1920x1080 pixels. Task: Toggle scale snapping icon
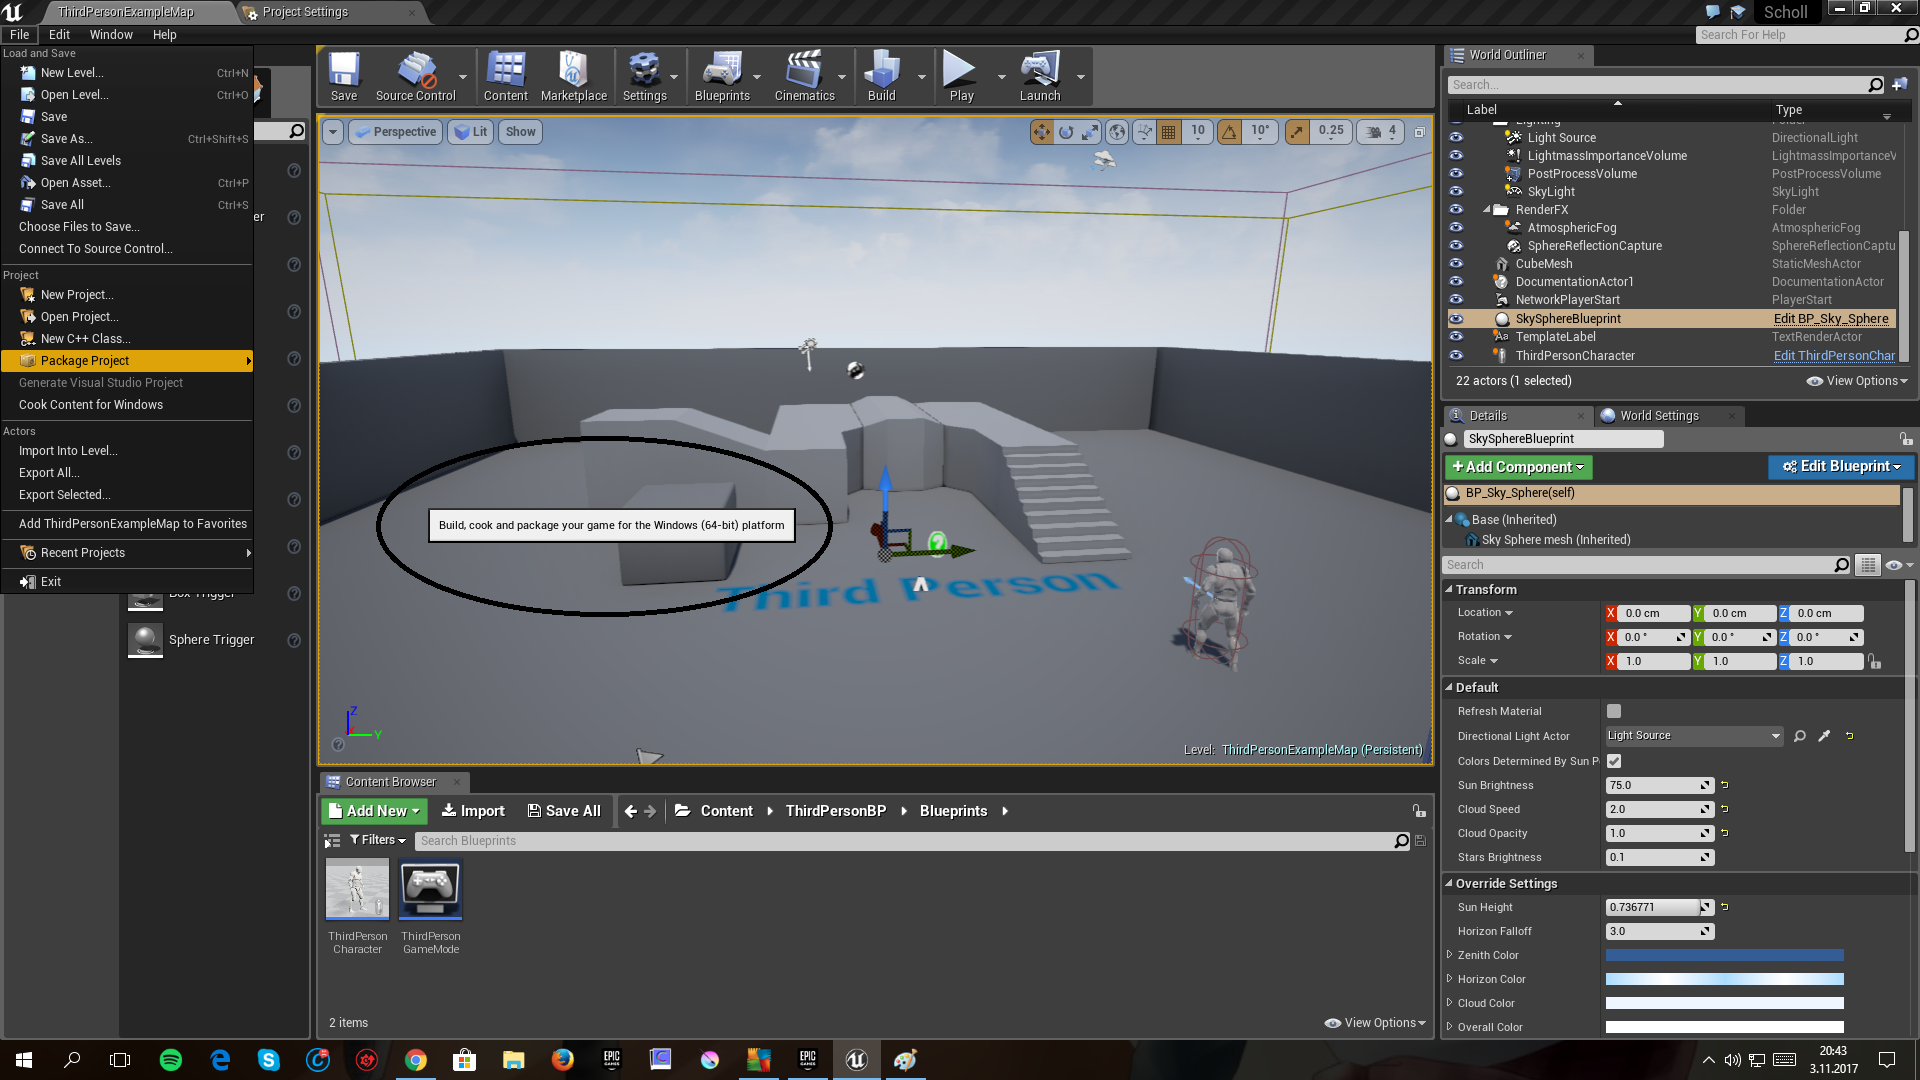point(1297,132)
